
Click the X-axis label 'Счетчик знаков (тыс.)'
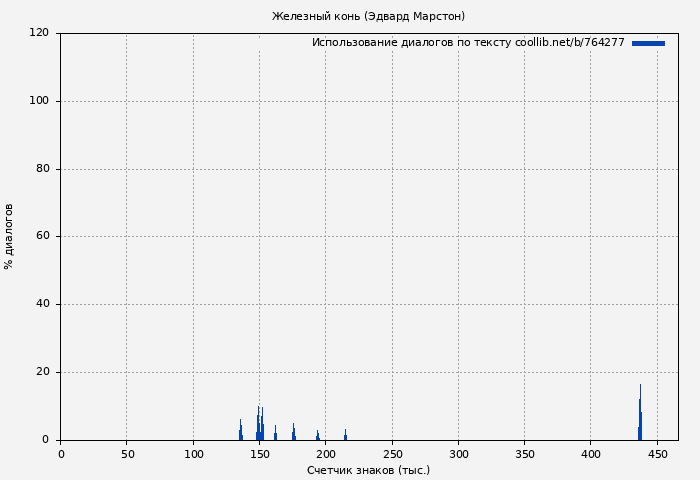[x=368, y=470]
